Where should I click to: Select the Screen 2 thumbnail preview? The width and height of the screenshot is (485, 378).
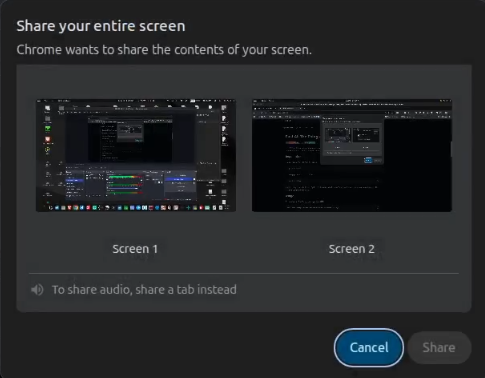click(352, 155)
